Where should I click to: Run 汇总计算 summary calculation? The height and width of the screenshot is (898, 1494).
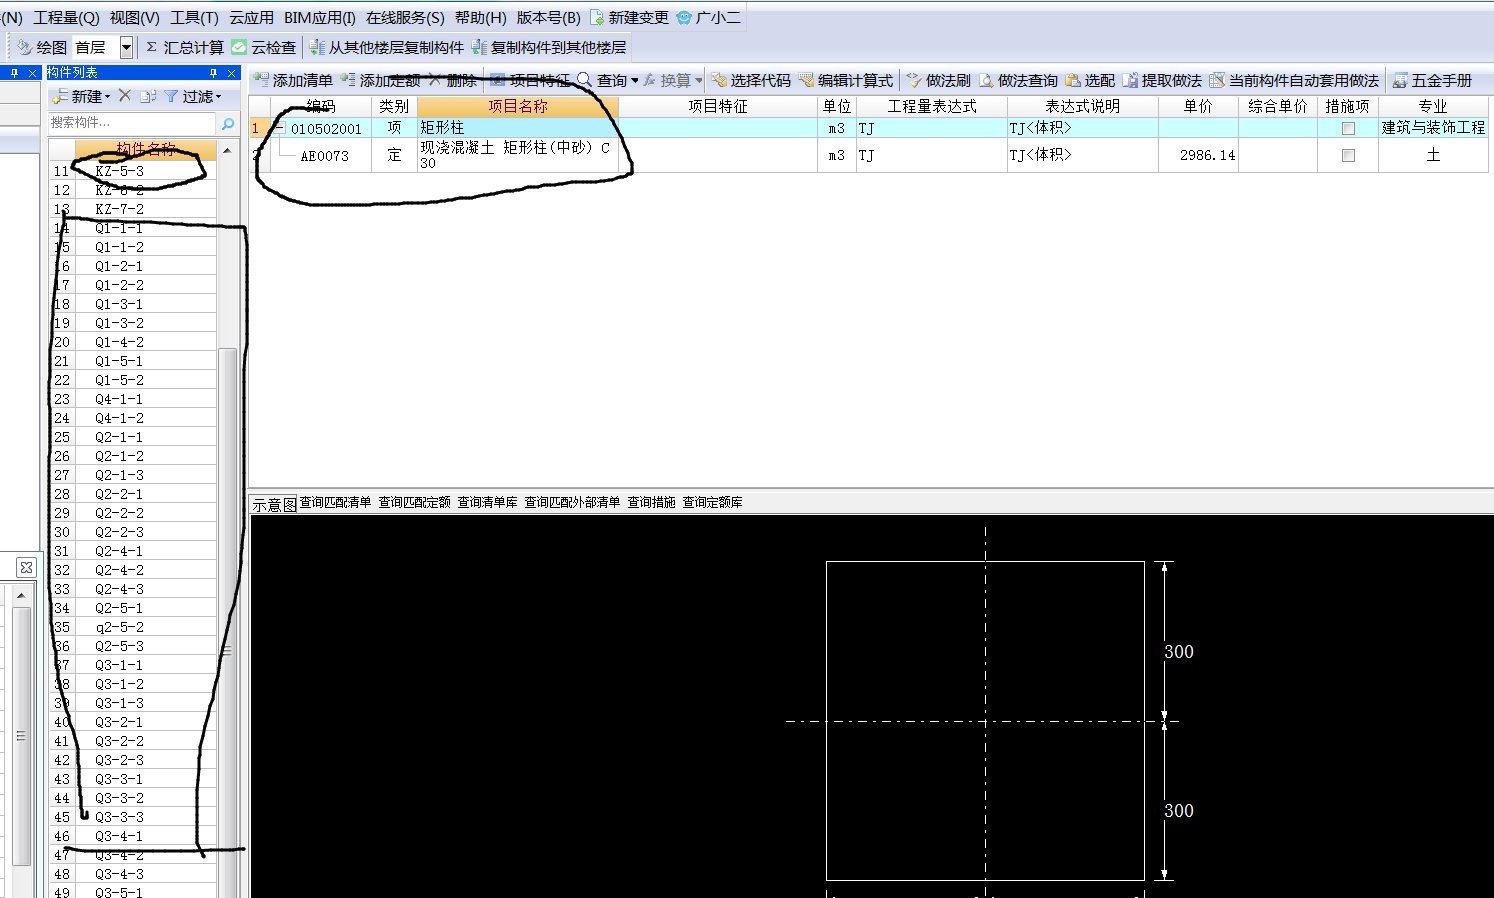point(184,47)
